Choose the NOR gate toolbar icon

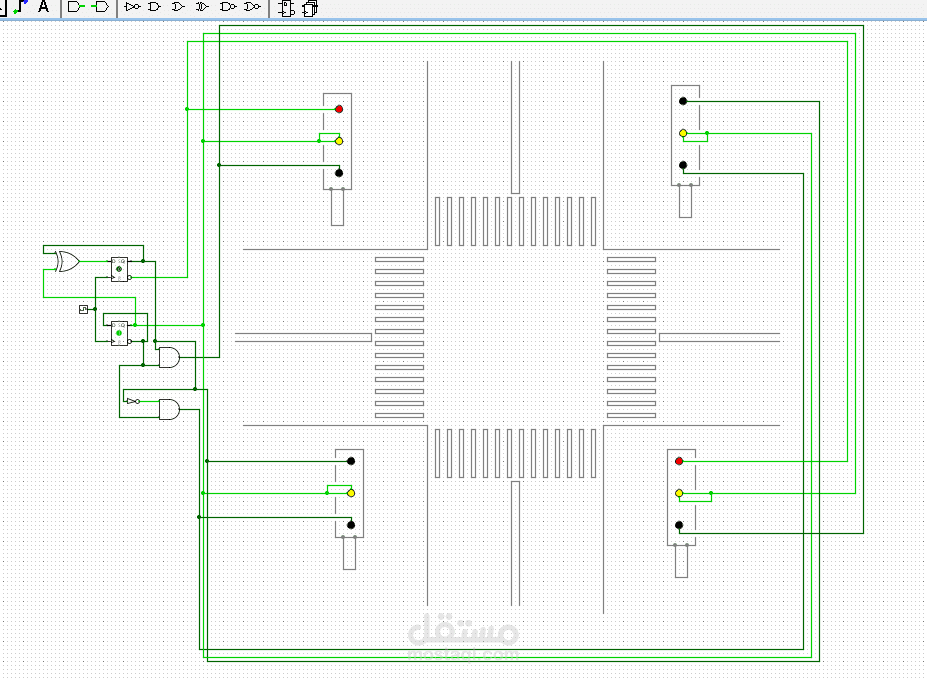(x=252, y=7)
